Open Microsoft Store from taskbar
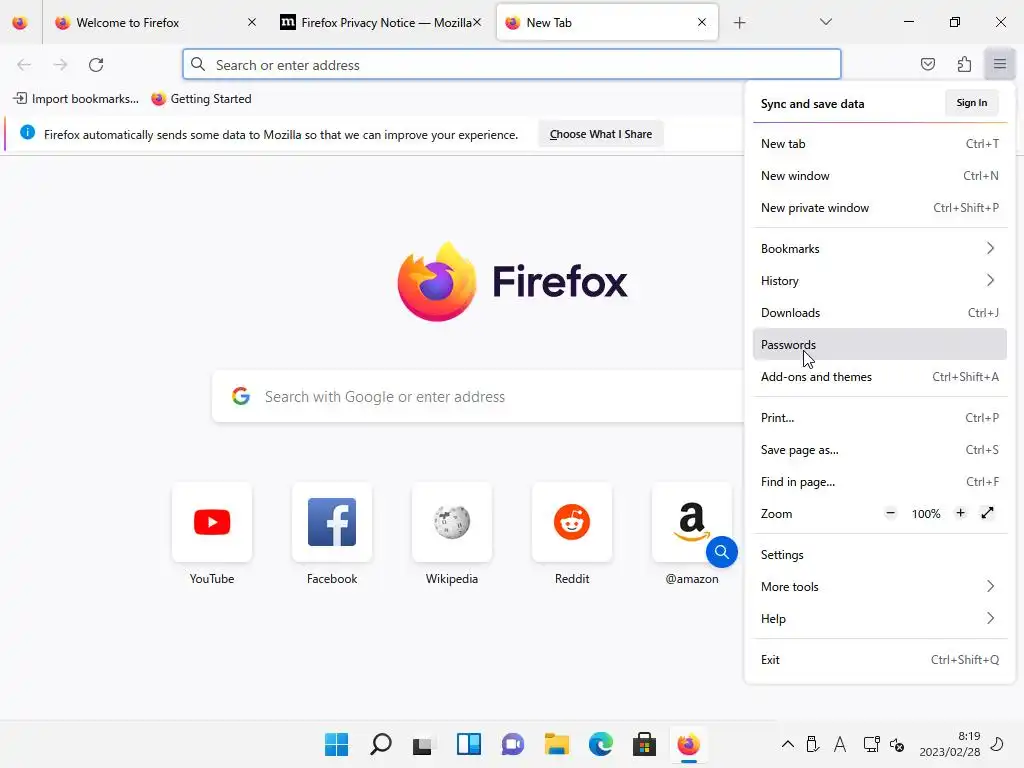Image resolution: width=1024 pixels, height=768 pixels. [x=644, y=744]
